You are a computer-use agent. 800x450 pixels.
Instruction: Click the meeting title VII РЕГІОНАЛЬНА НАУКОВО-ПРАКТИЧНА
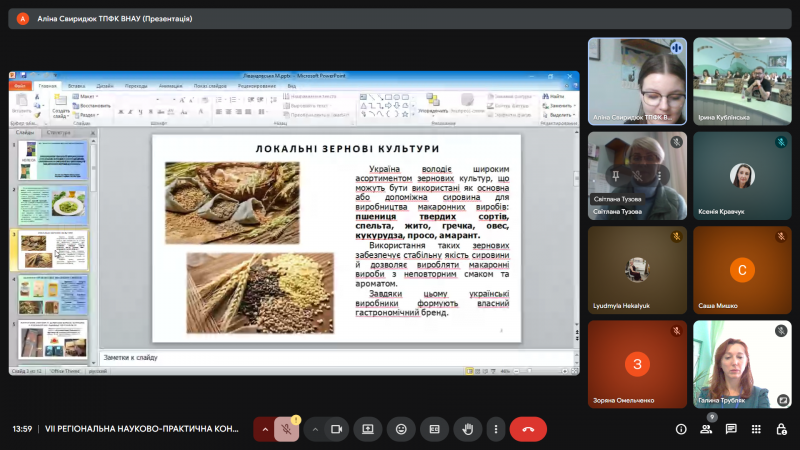click(141, 429)
